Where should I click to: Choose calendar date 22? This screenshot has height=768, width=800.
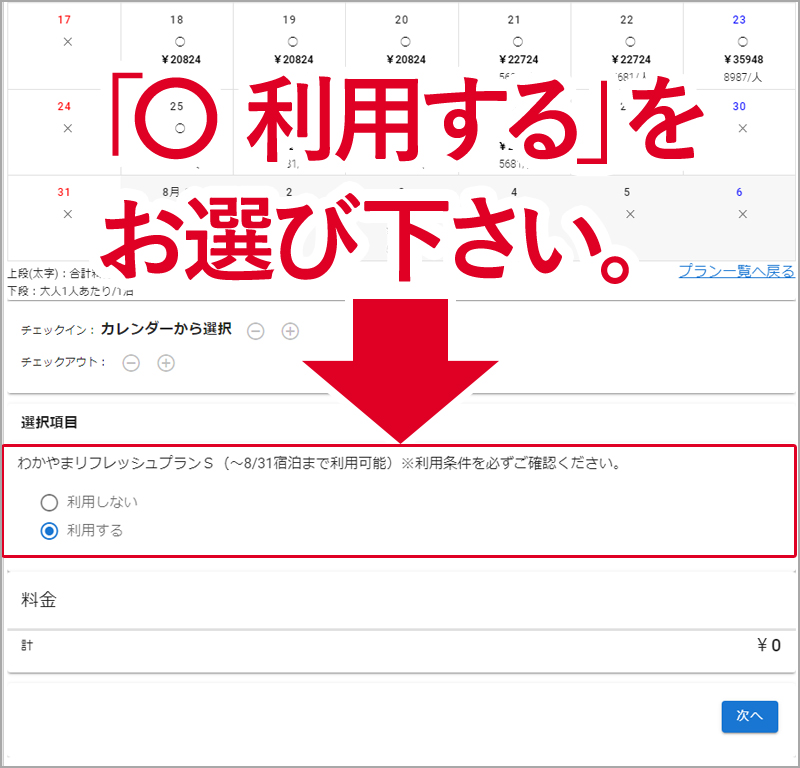pos(627,45)
